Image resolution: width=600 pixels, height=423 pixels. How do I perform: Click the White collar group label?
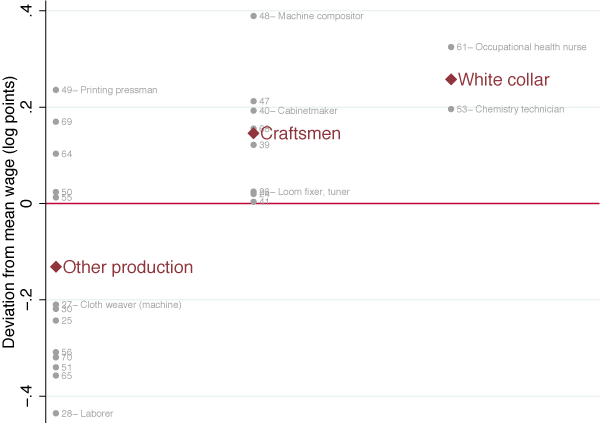(x=504, y=80)
